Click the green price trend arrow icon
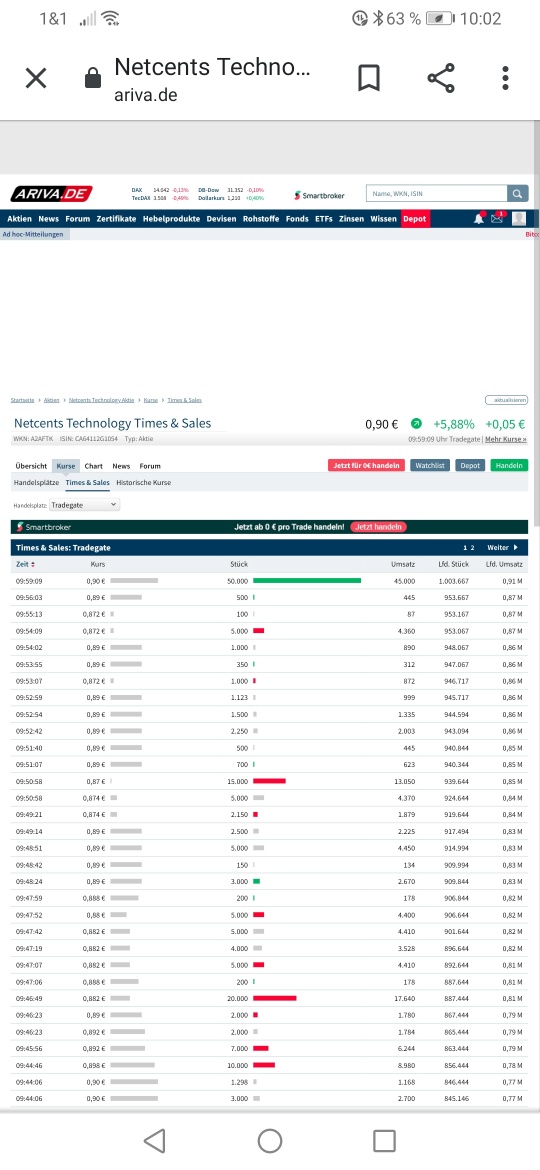This screenshot has height=1170, width=540. point(416,424)
